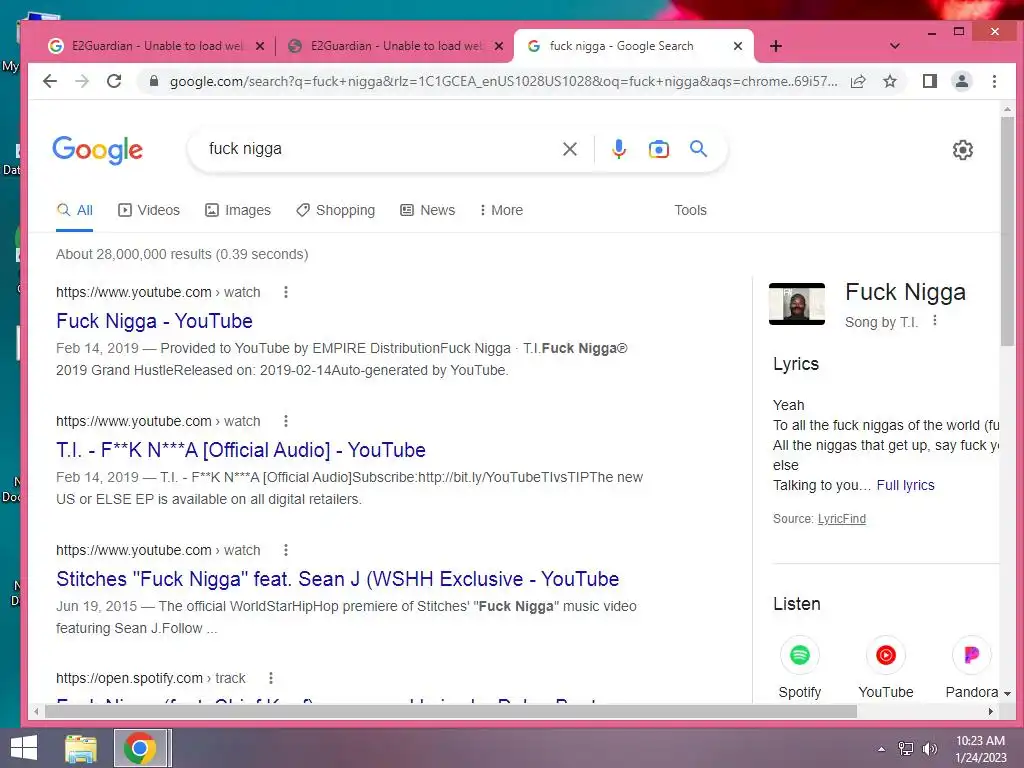Open a new browser tab
This screenshot has width=1024, height=768.
click(775, 46)
